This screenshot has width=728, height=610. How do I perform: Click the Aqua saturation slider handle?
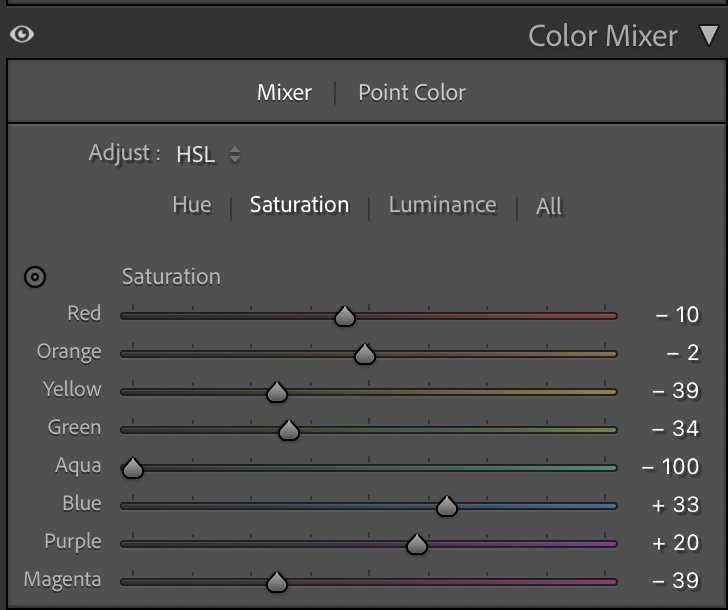(133, 468)
